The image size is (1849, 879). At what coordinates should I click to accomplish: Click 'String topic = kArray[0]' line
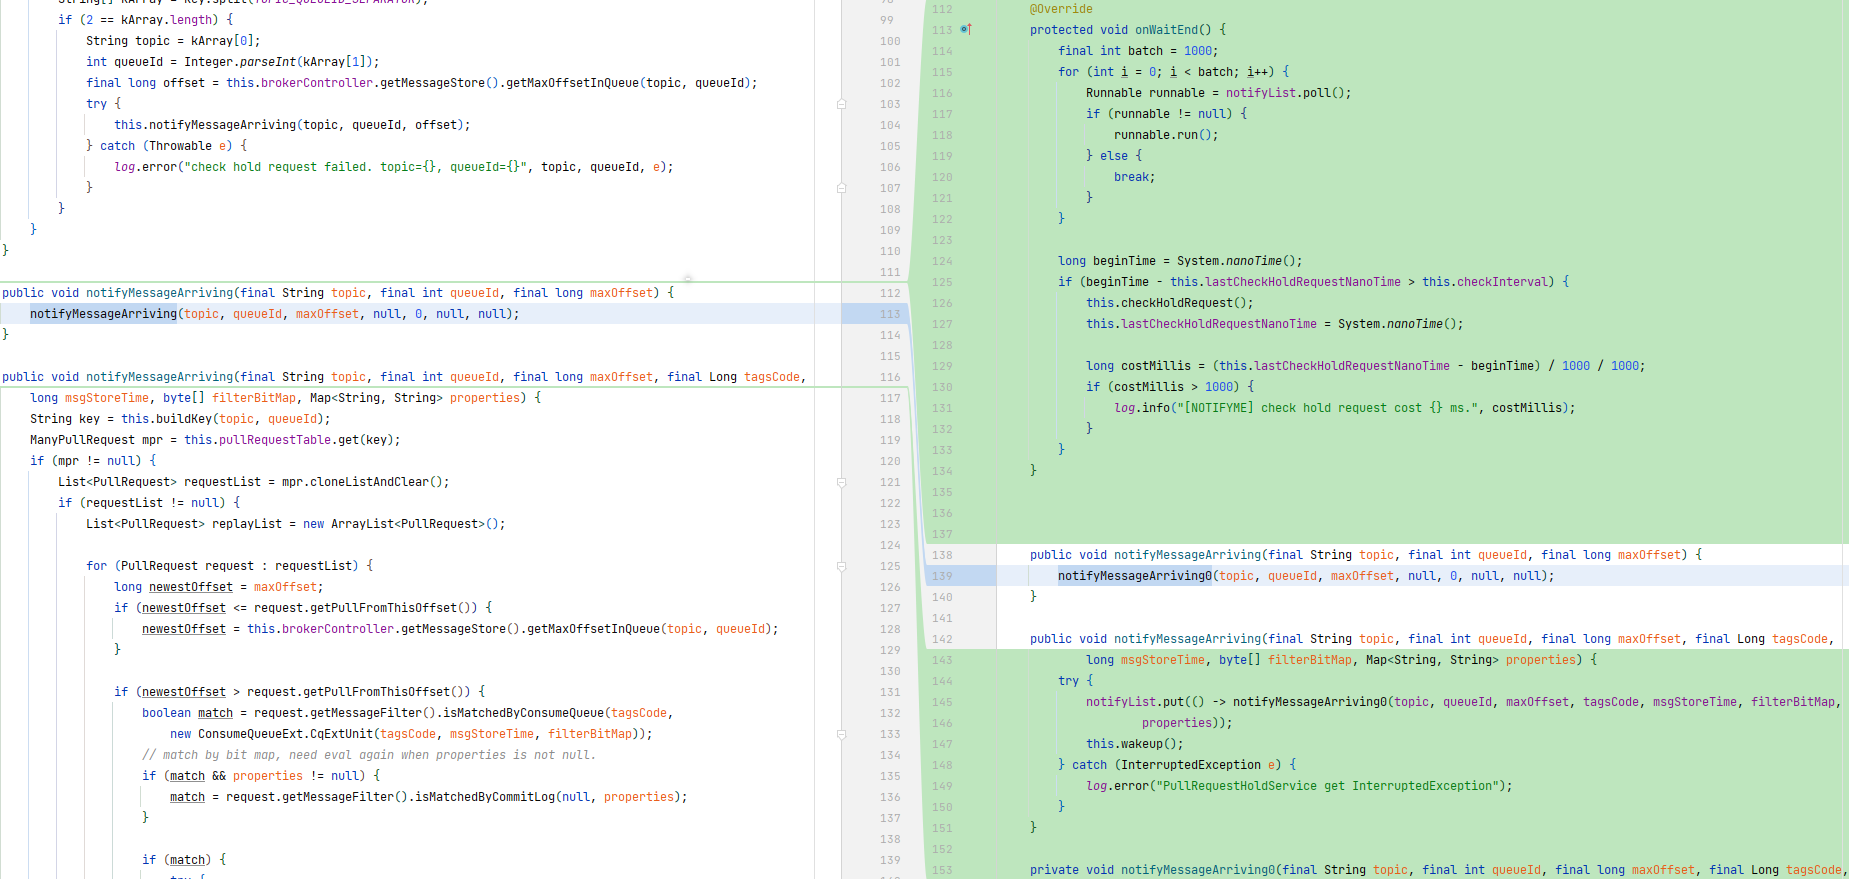tap(173, 41)
